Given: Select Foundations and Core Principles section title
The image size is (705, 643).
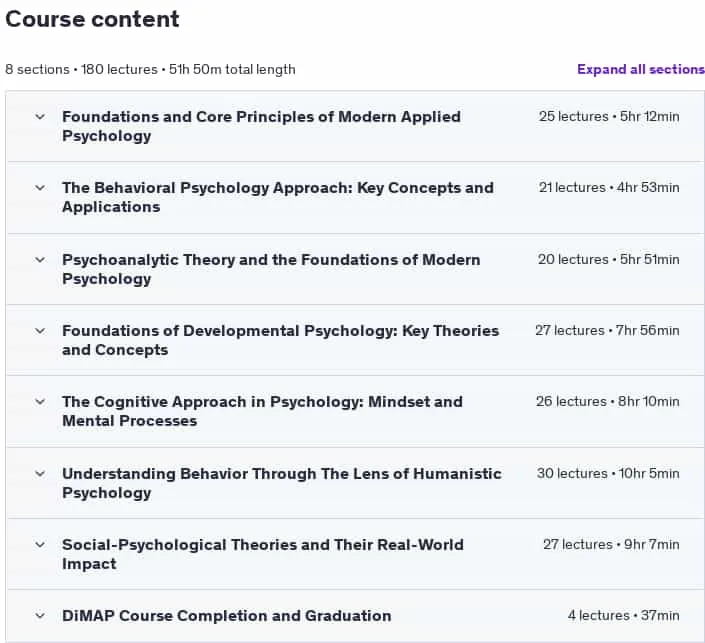Looking at the screenshot, I should click(x=261, y=126).
